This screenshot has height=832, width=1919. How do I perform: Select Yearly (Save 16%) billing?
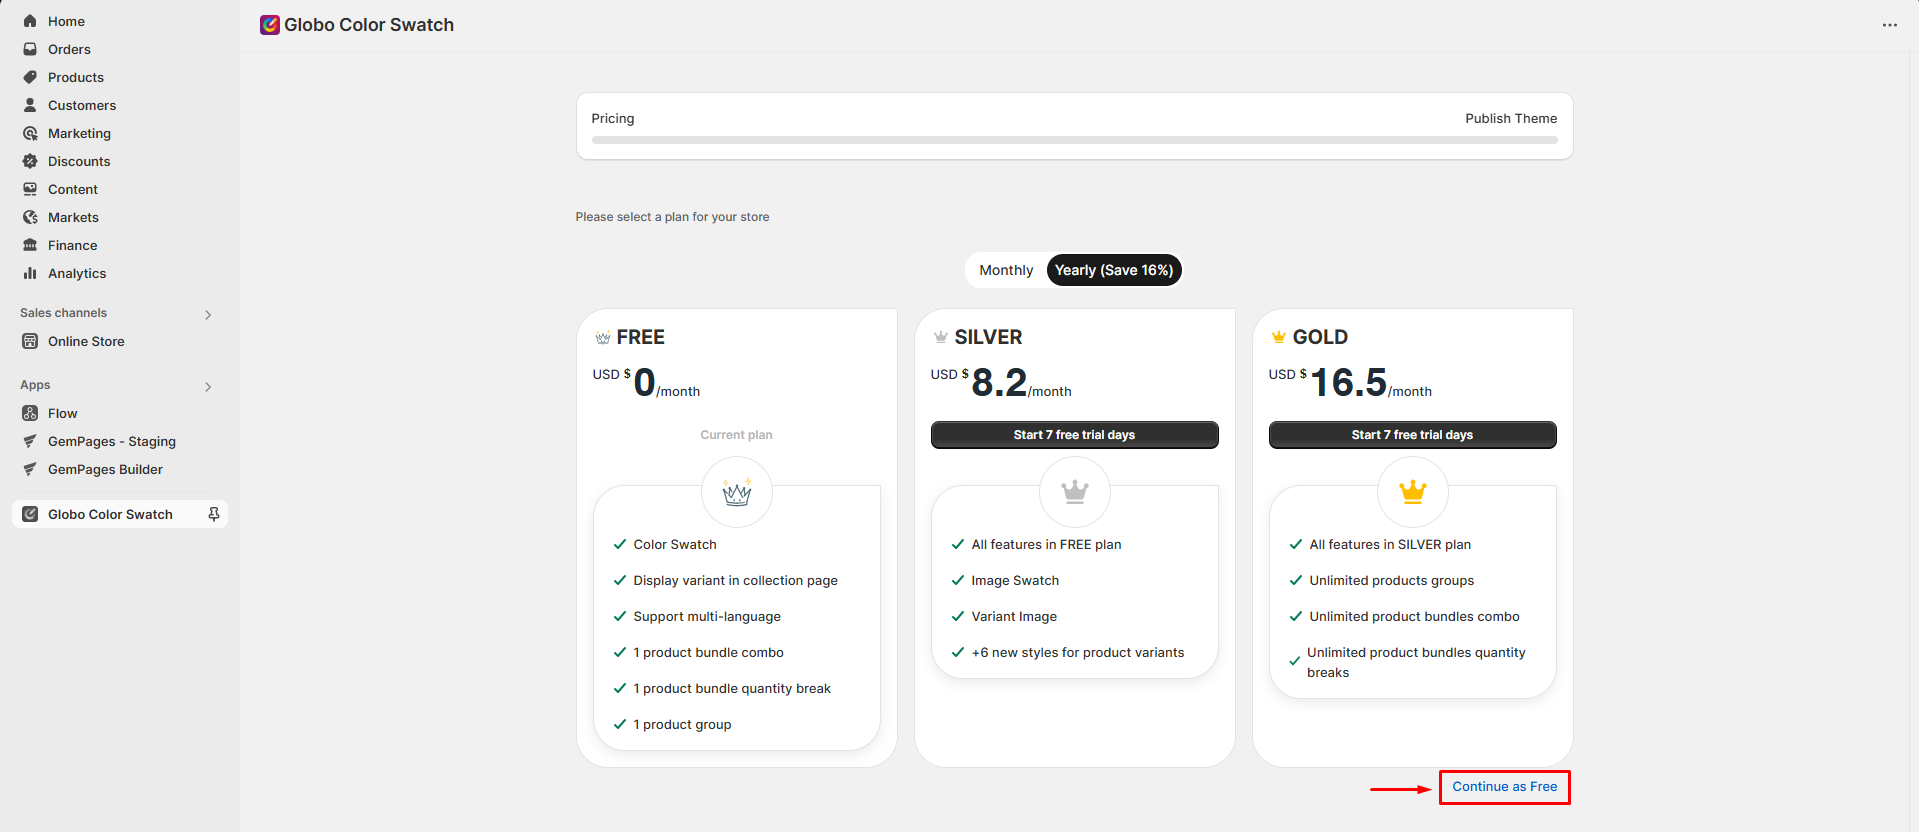(1113, 270)
